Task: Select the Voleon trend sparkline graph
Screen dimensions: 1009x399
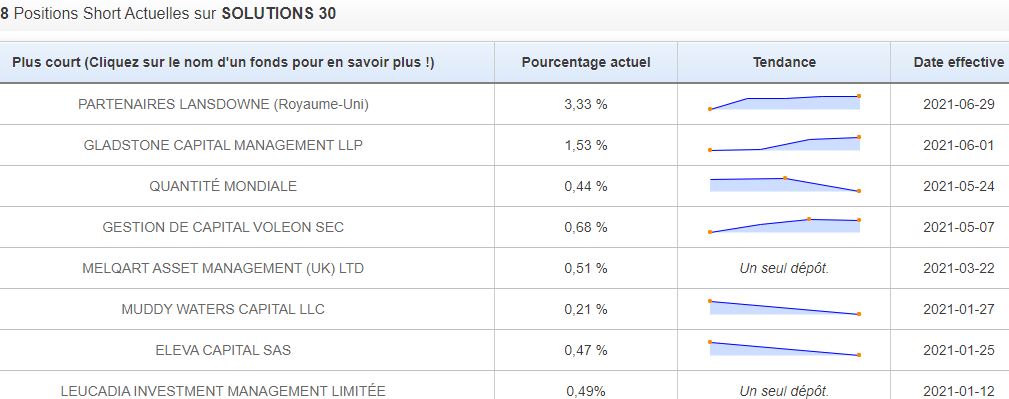Action: [784, 226]
